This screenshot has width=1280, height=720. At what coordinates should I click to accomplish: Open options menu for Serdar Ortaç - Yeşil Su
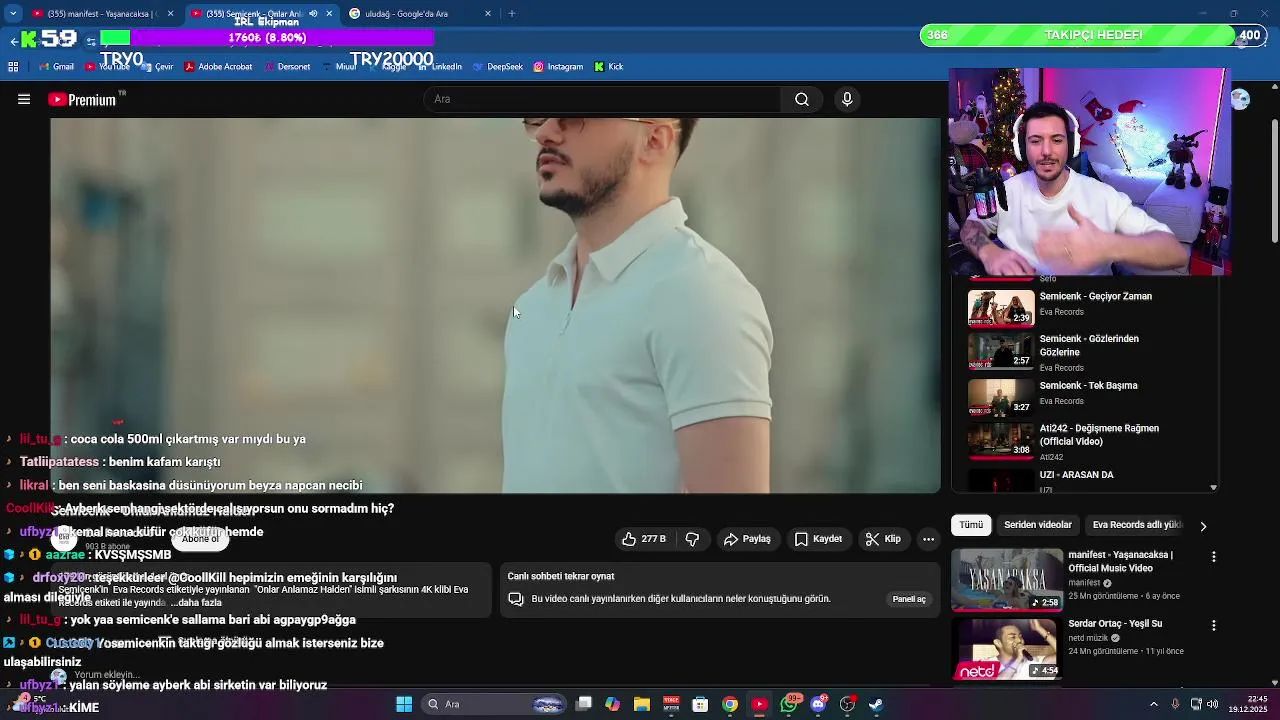(x=1214, y=625)
